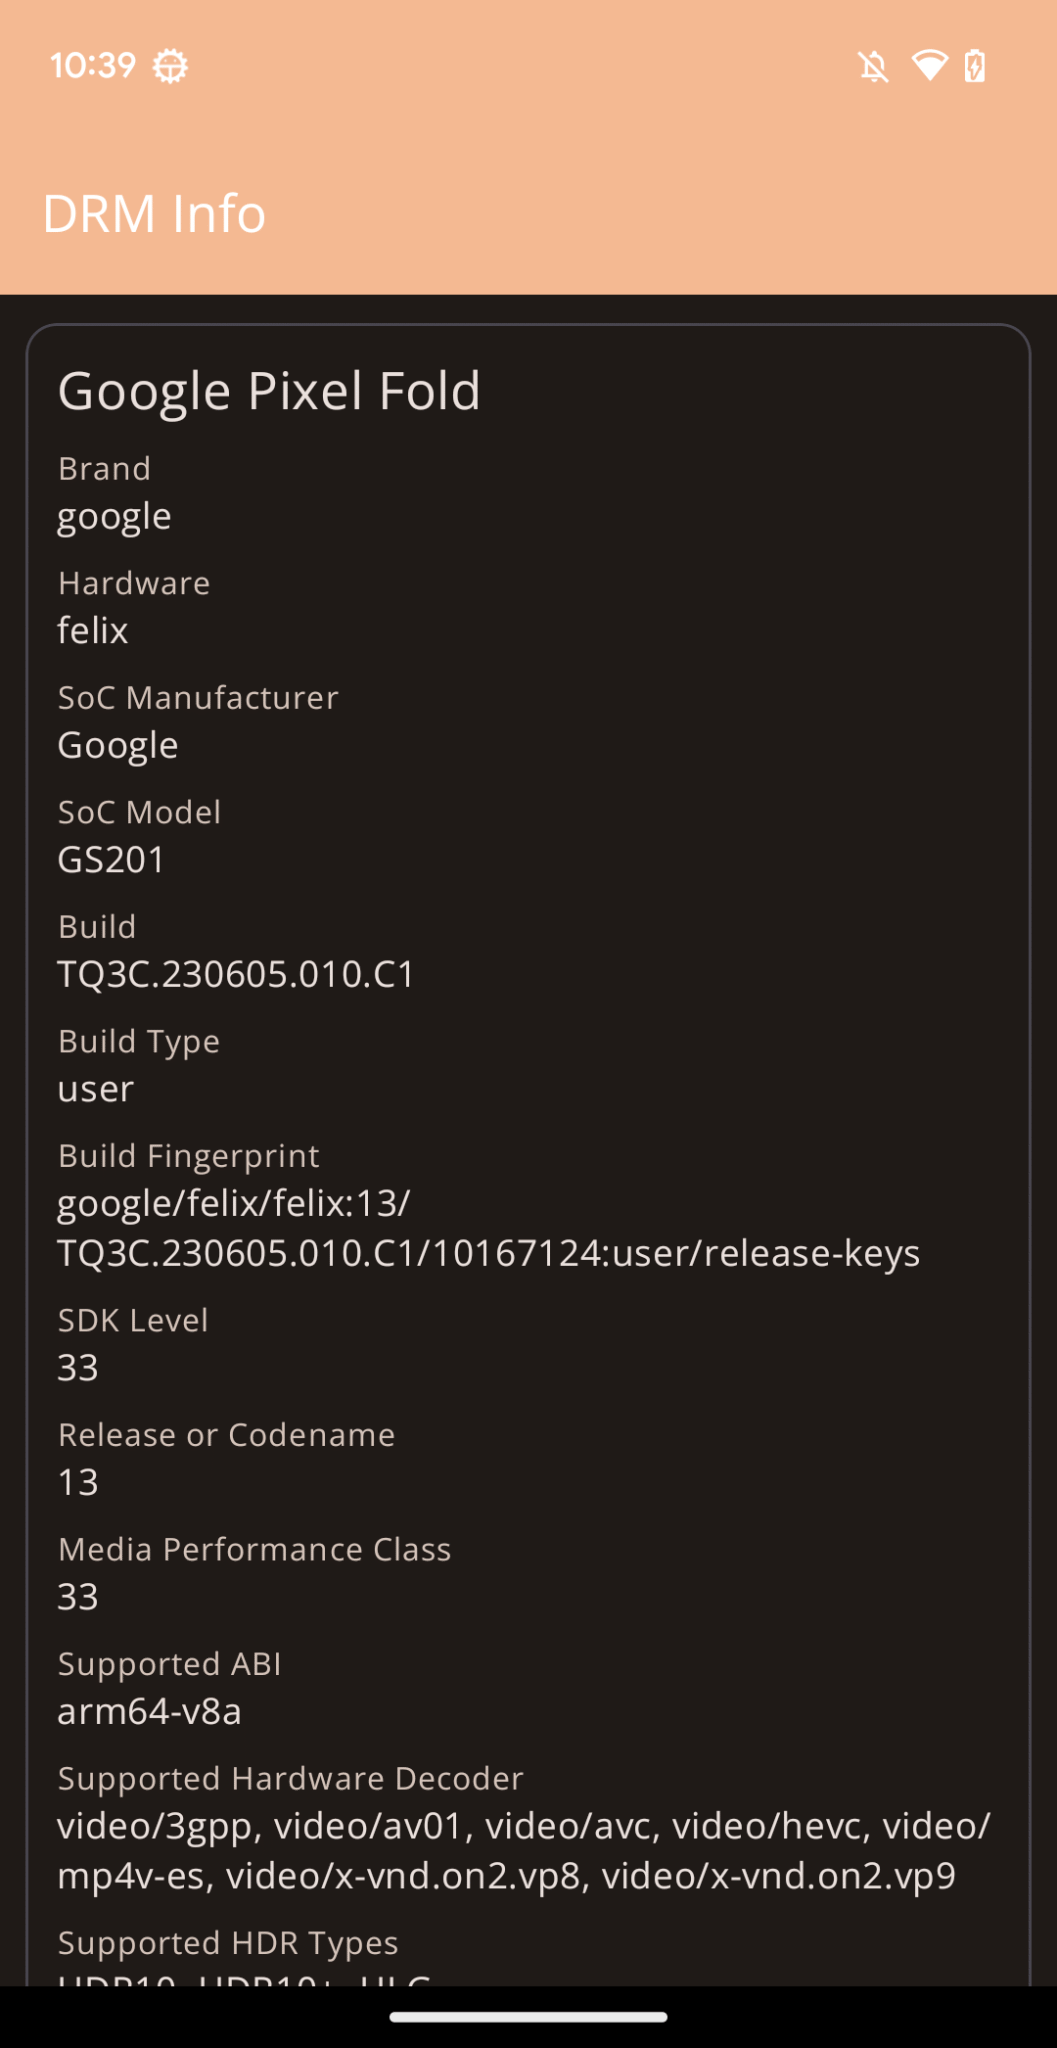Tap the Hardware value felix
Image resolution: width=1057 pixels, height=2048 pixels.
tap(93, 630)
